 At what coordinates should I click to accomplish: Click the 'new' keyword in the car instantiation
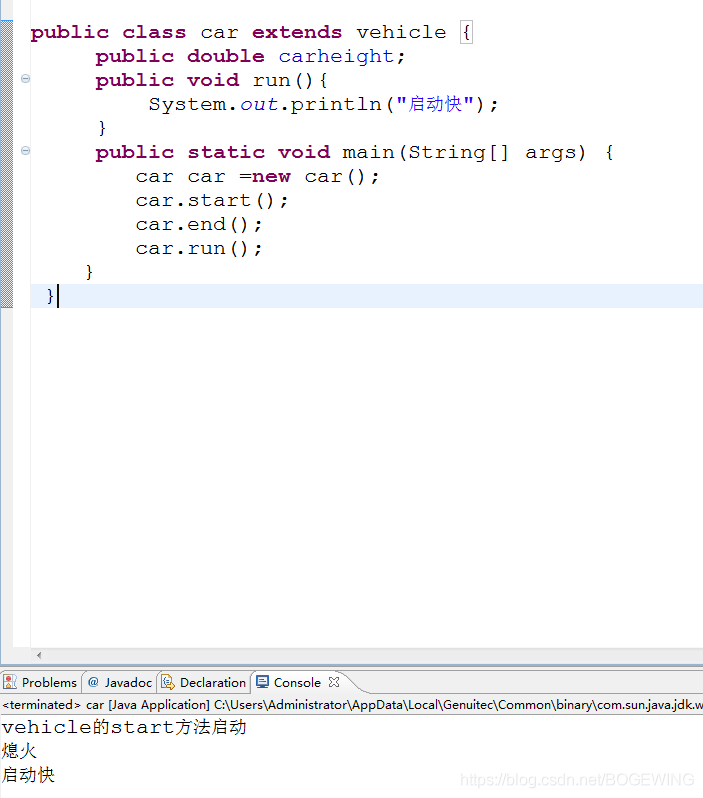(x=271, y=177)
